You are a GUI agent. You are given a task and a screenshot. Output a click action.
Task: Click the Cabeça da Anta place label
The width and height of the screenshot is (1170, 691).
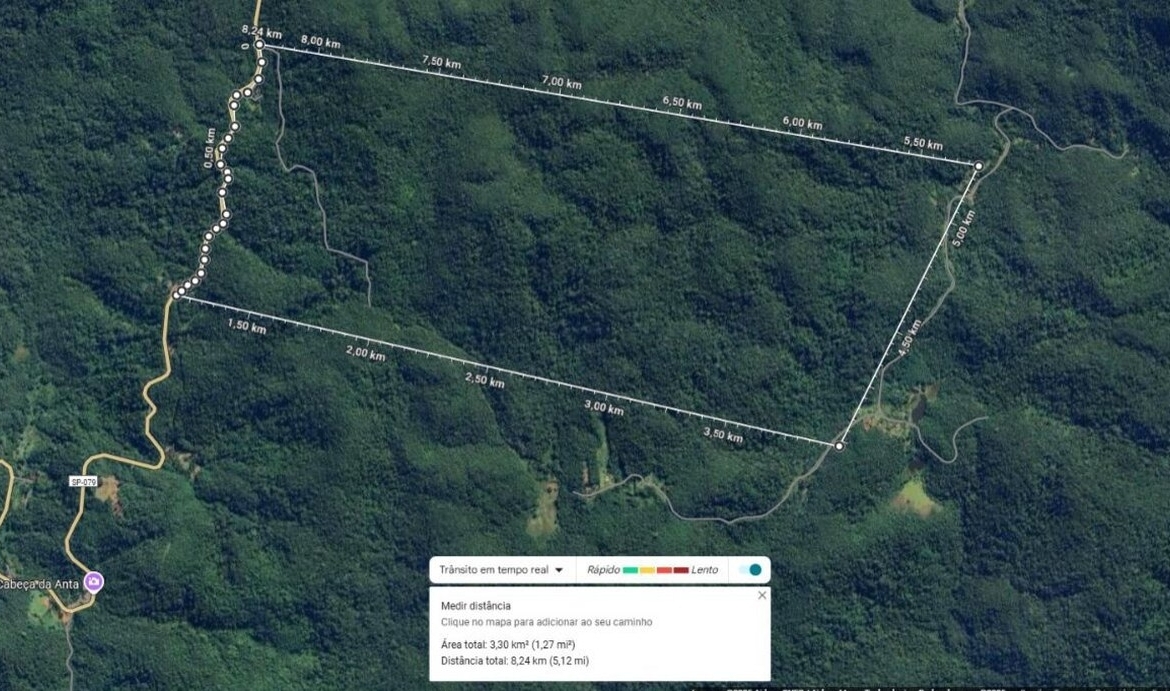point(39,584)
